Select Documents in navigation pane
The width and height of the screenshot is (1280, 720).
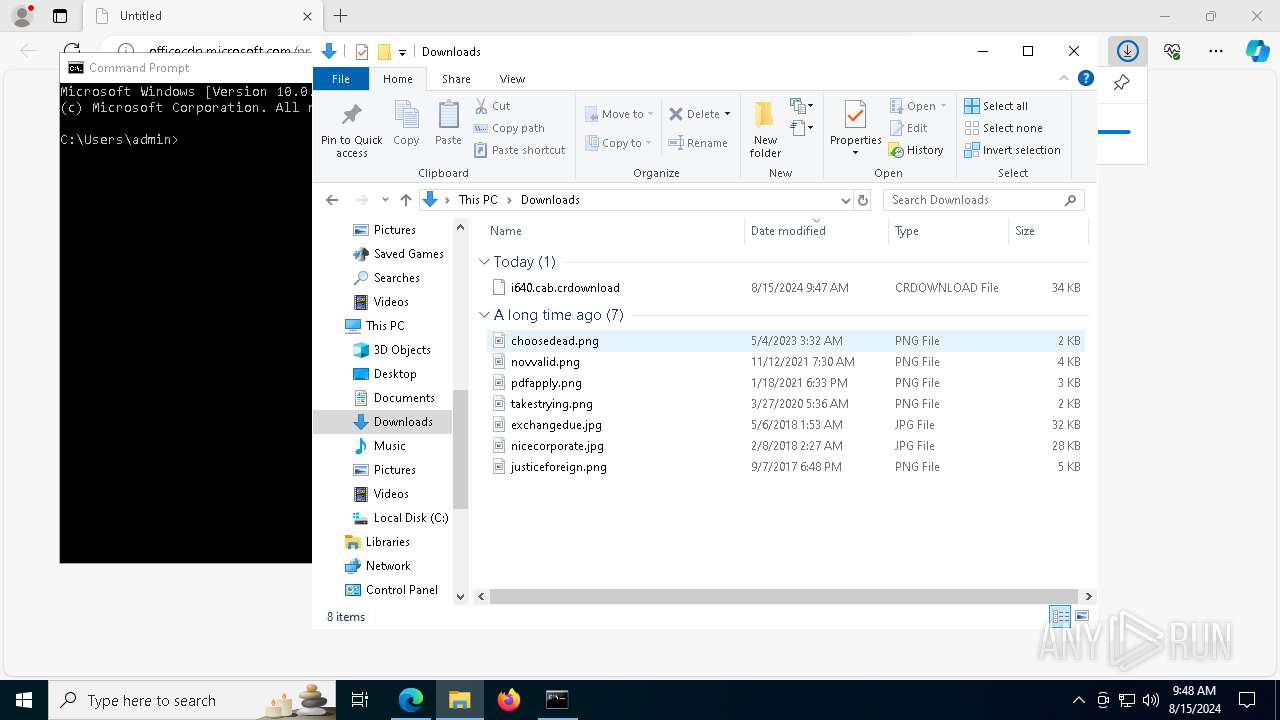(x=403, y=398)
